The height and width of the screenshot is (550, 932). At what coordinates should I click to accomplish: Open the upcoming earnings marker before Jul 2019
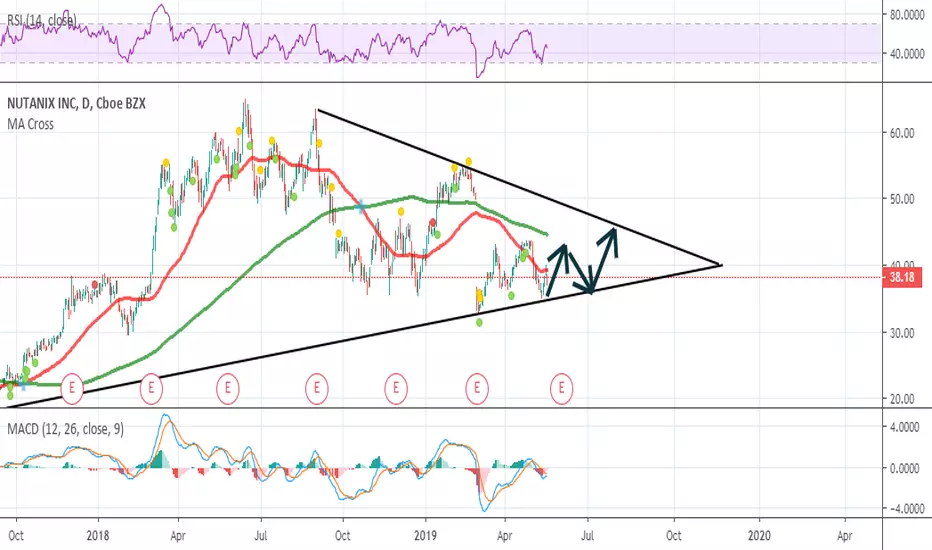[x=561, y=388]
